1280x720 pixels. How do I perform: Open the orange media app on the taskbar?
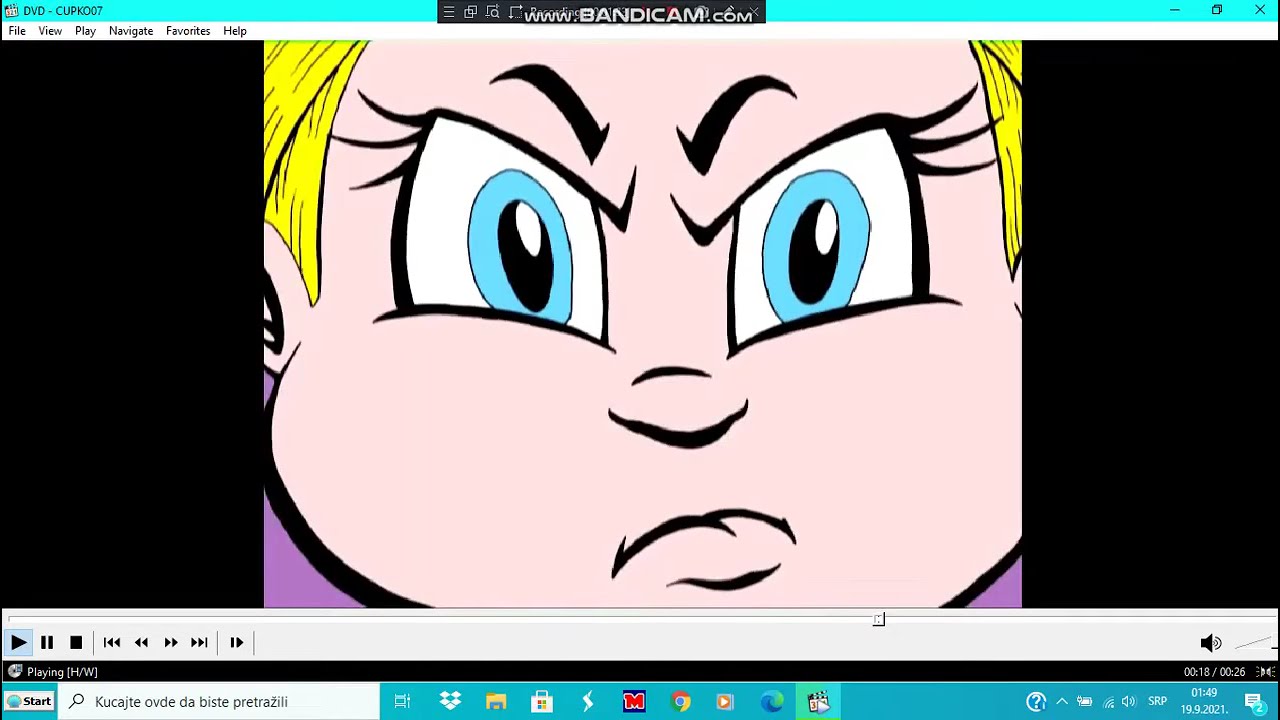point(726,702)
